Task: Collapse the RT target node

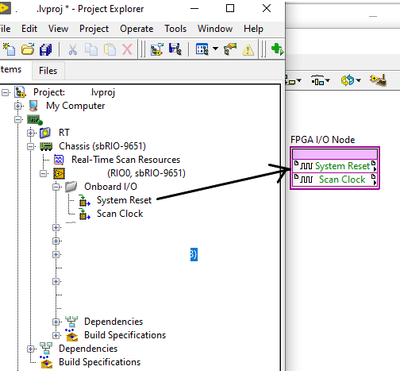Action: coord(18,119)
